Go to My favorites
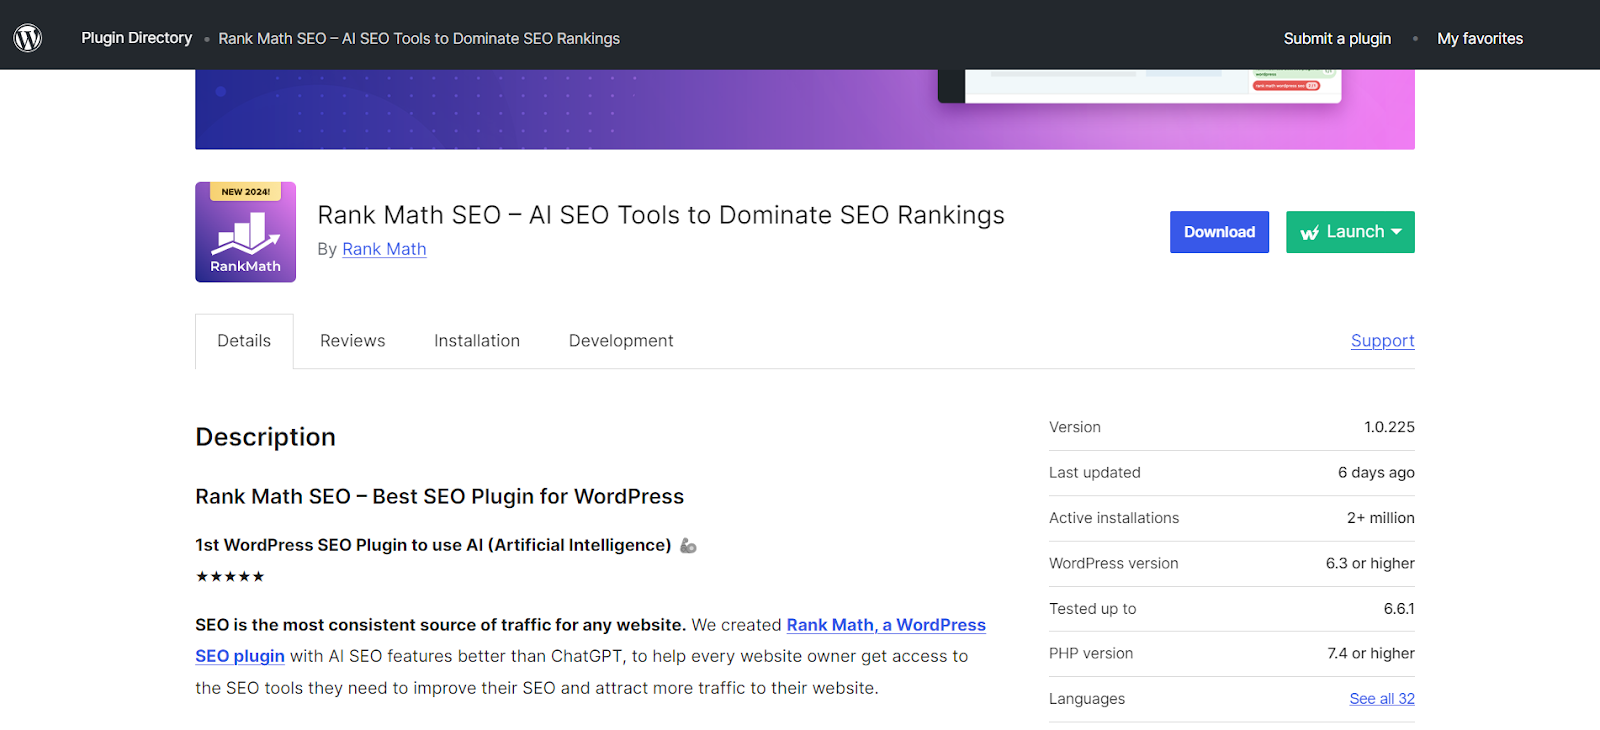This screenshot has height=730, width=1600. point(1480,39)
